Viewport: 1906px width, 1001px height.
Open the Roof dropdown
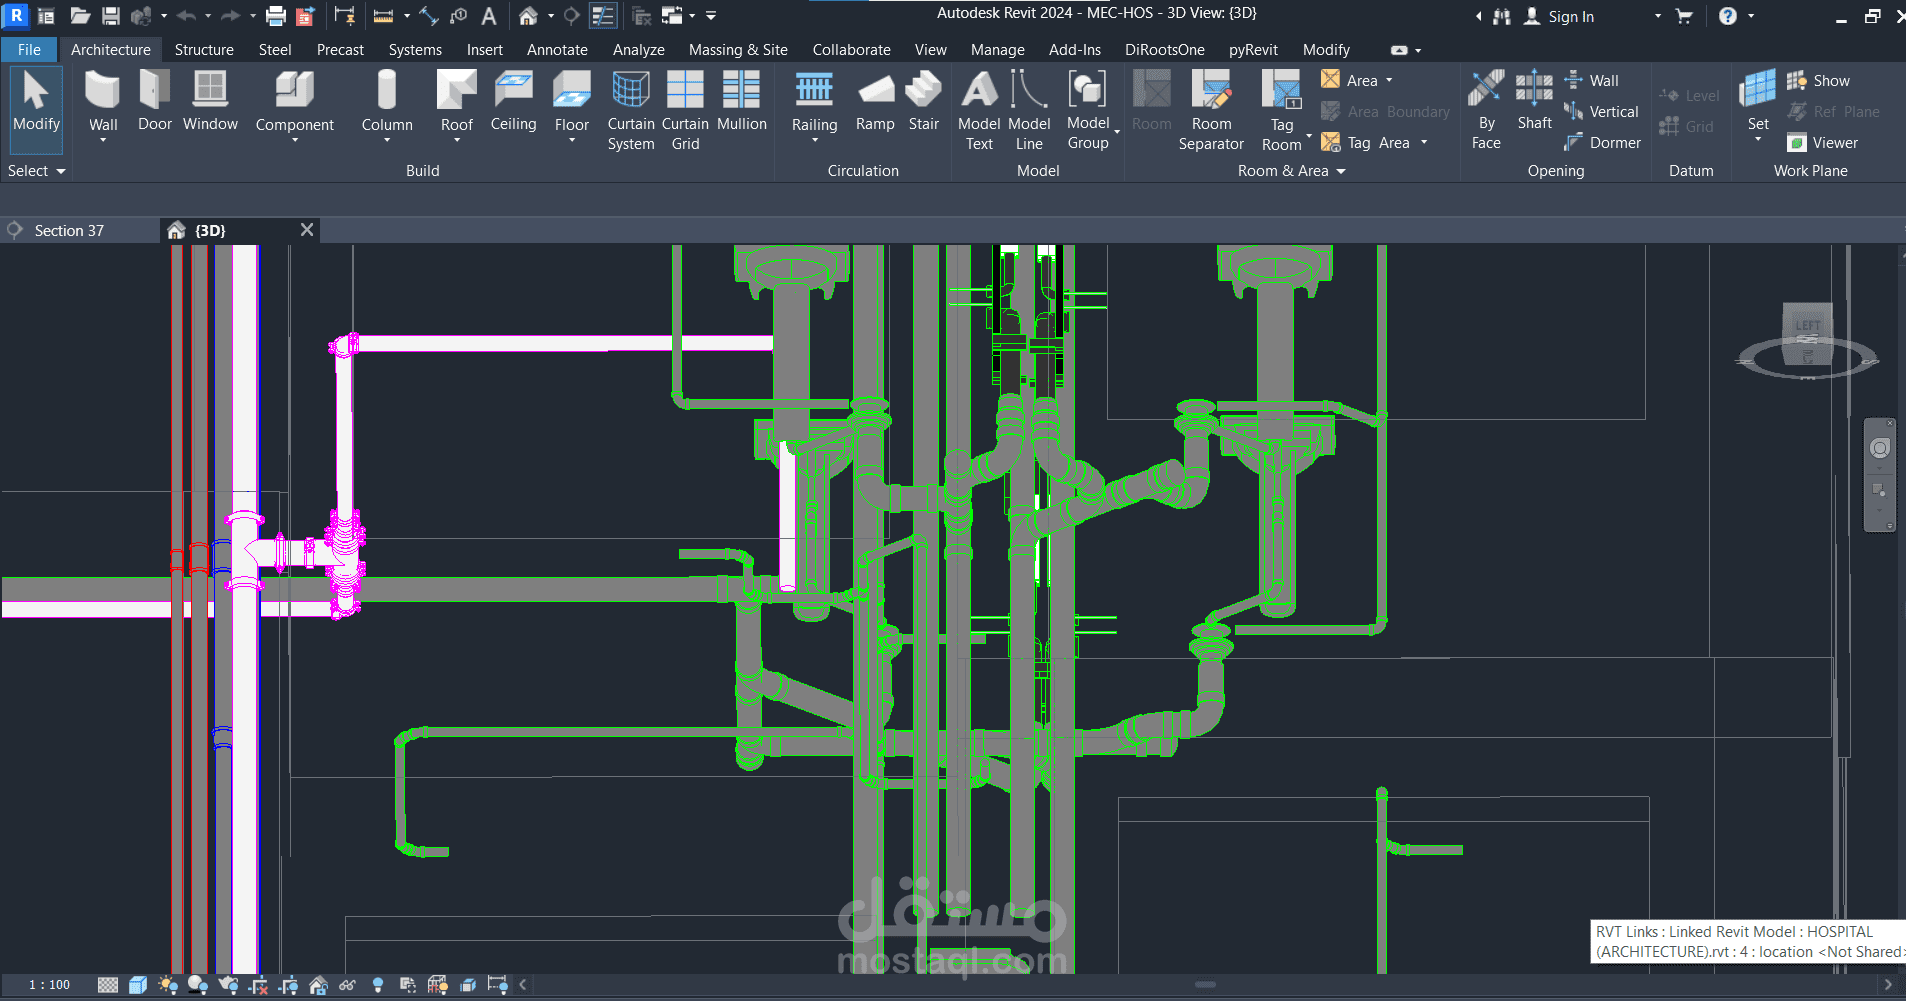[x=457, y=140]
